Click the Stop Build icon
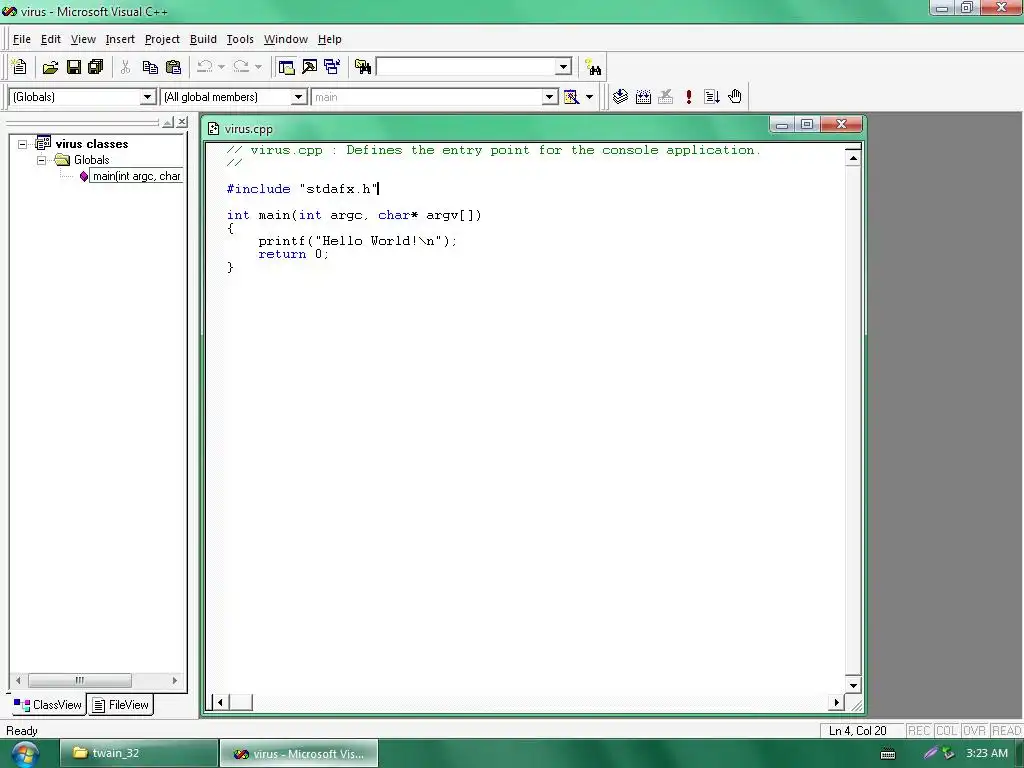The height and width of the screenshot is (768, 1024). click(665, 97)
